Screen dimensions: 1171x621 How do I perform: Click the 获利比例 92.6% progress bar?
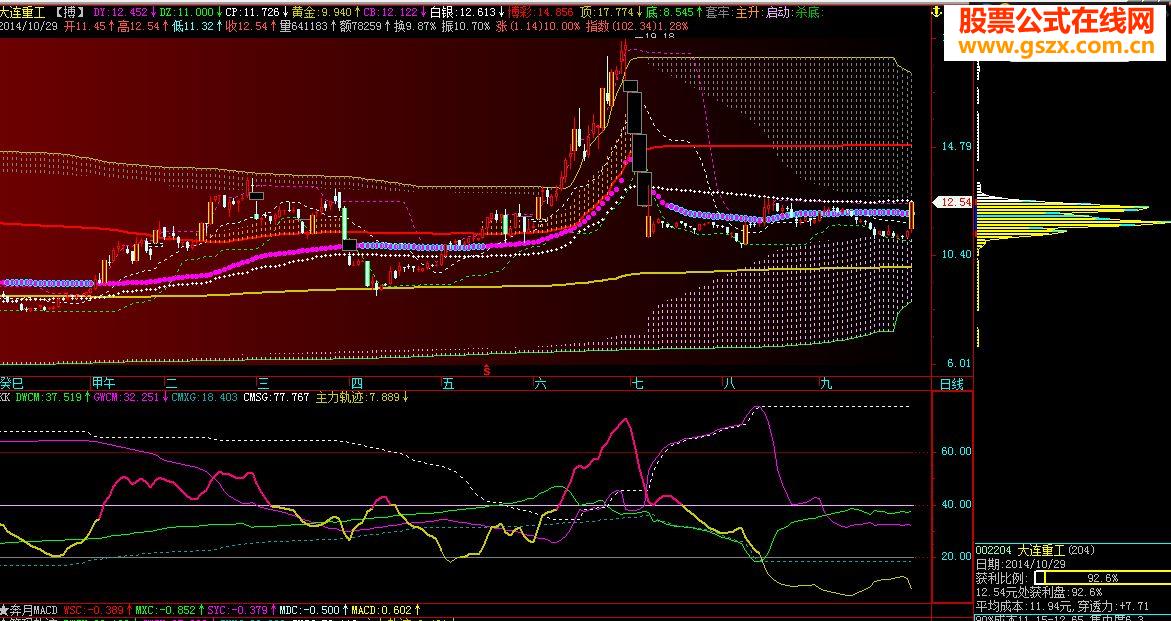1102,578
